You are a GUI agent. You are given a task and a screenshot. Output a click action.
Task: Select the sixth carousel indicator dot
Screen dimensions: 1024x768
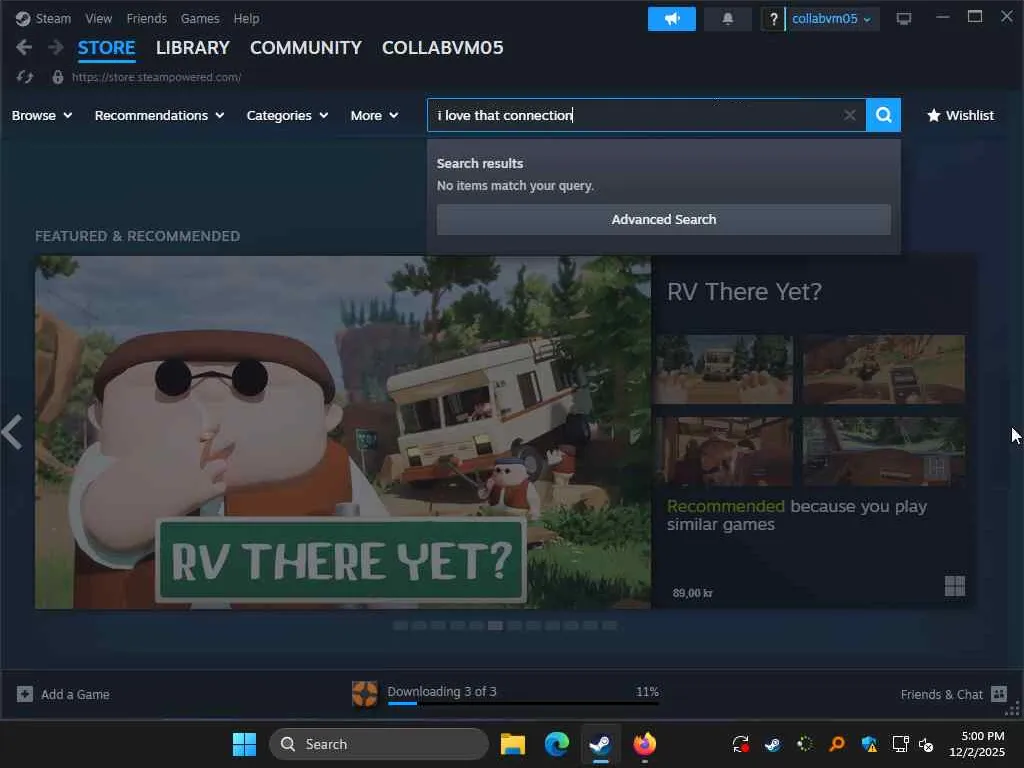[x=495, y=626]
